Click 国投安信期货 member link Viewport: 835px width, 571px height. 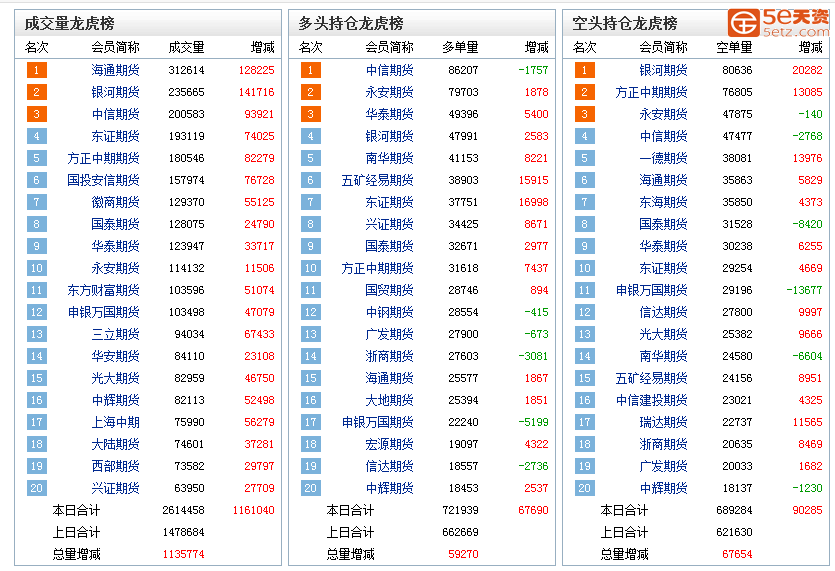[103, 180]
